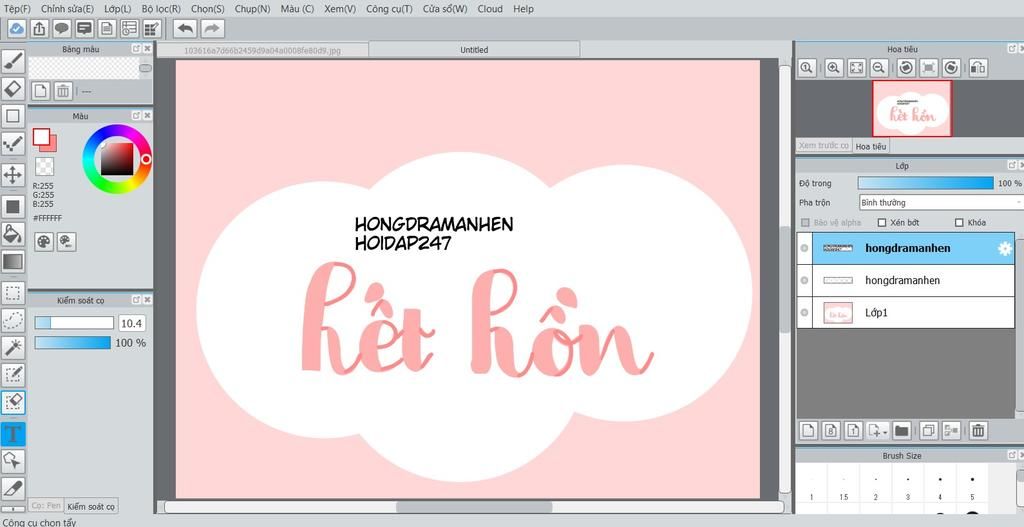Screen dimensions: 1024x527
Task: Select the Eraser tool in the left toolbar
Action: [x=12, y=89]
